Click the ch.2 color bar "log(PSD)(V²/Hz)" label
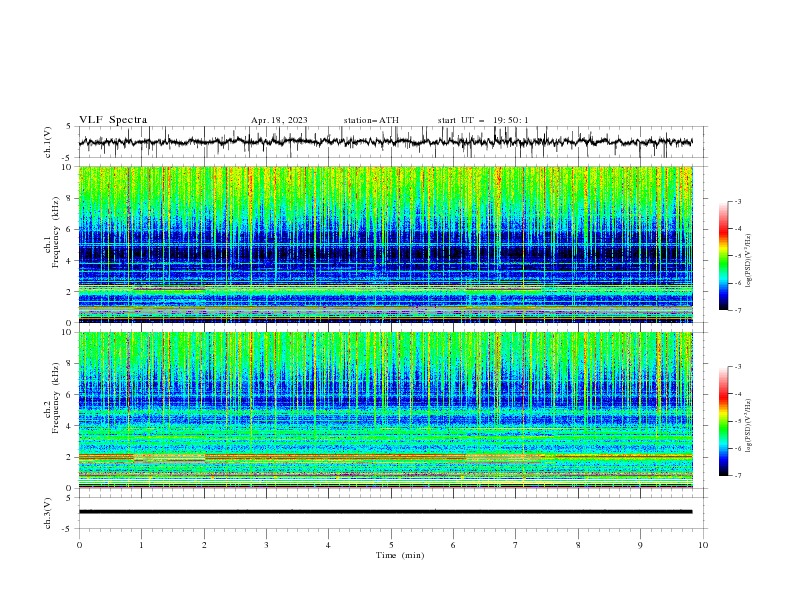This screenshot has width=792, height=612. point(749,425)
